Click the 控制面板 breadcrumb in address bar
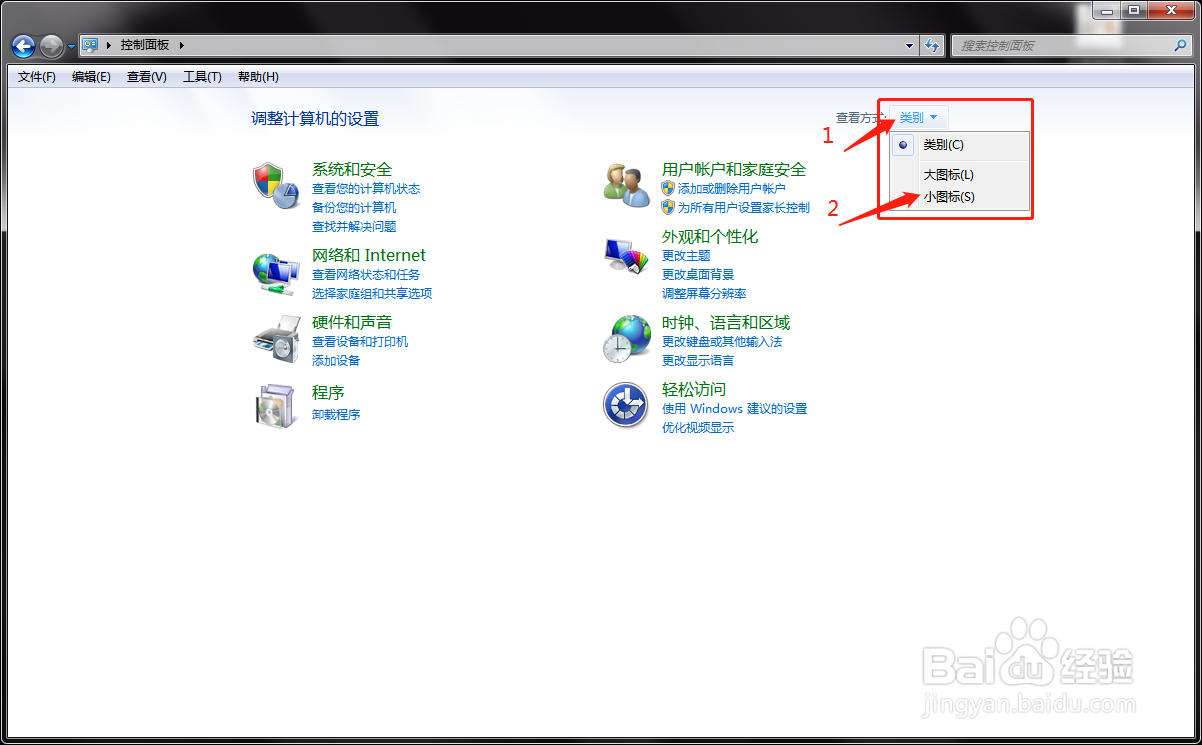Screen dimensions: 1202x745 coord(145,45)
